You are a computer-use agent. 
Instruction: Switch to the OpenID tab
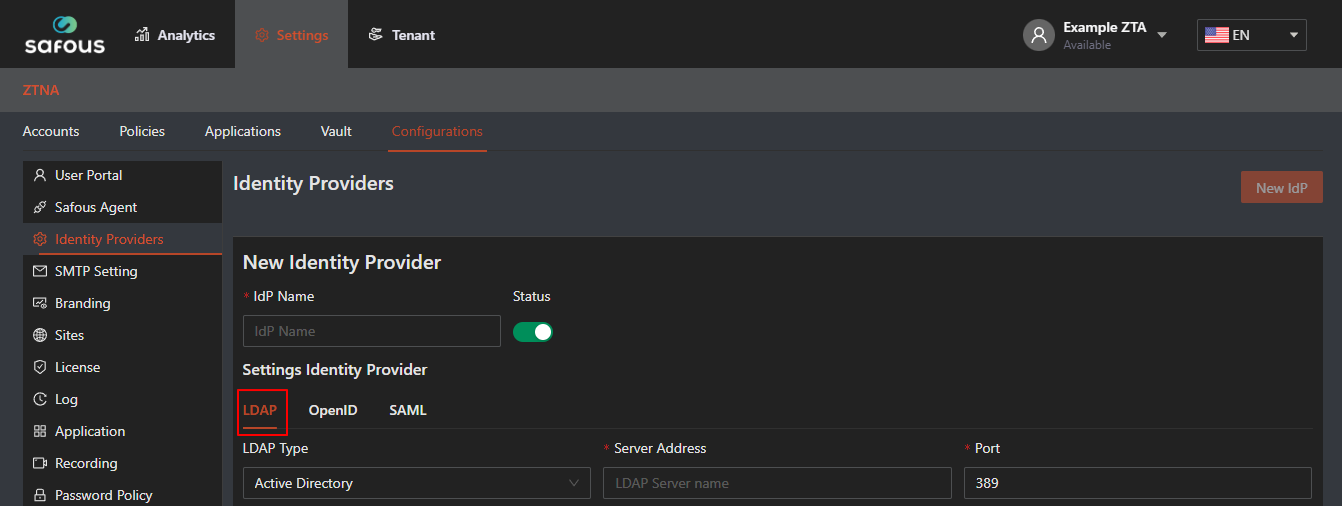[333, 410]
